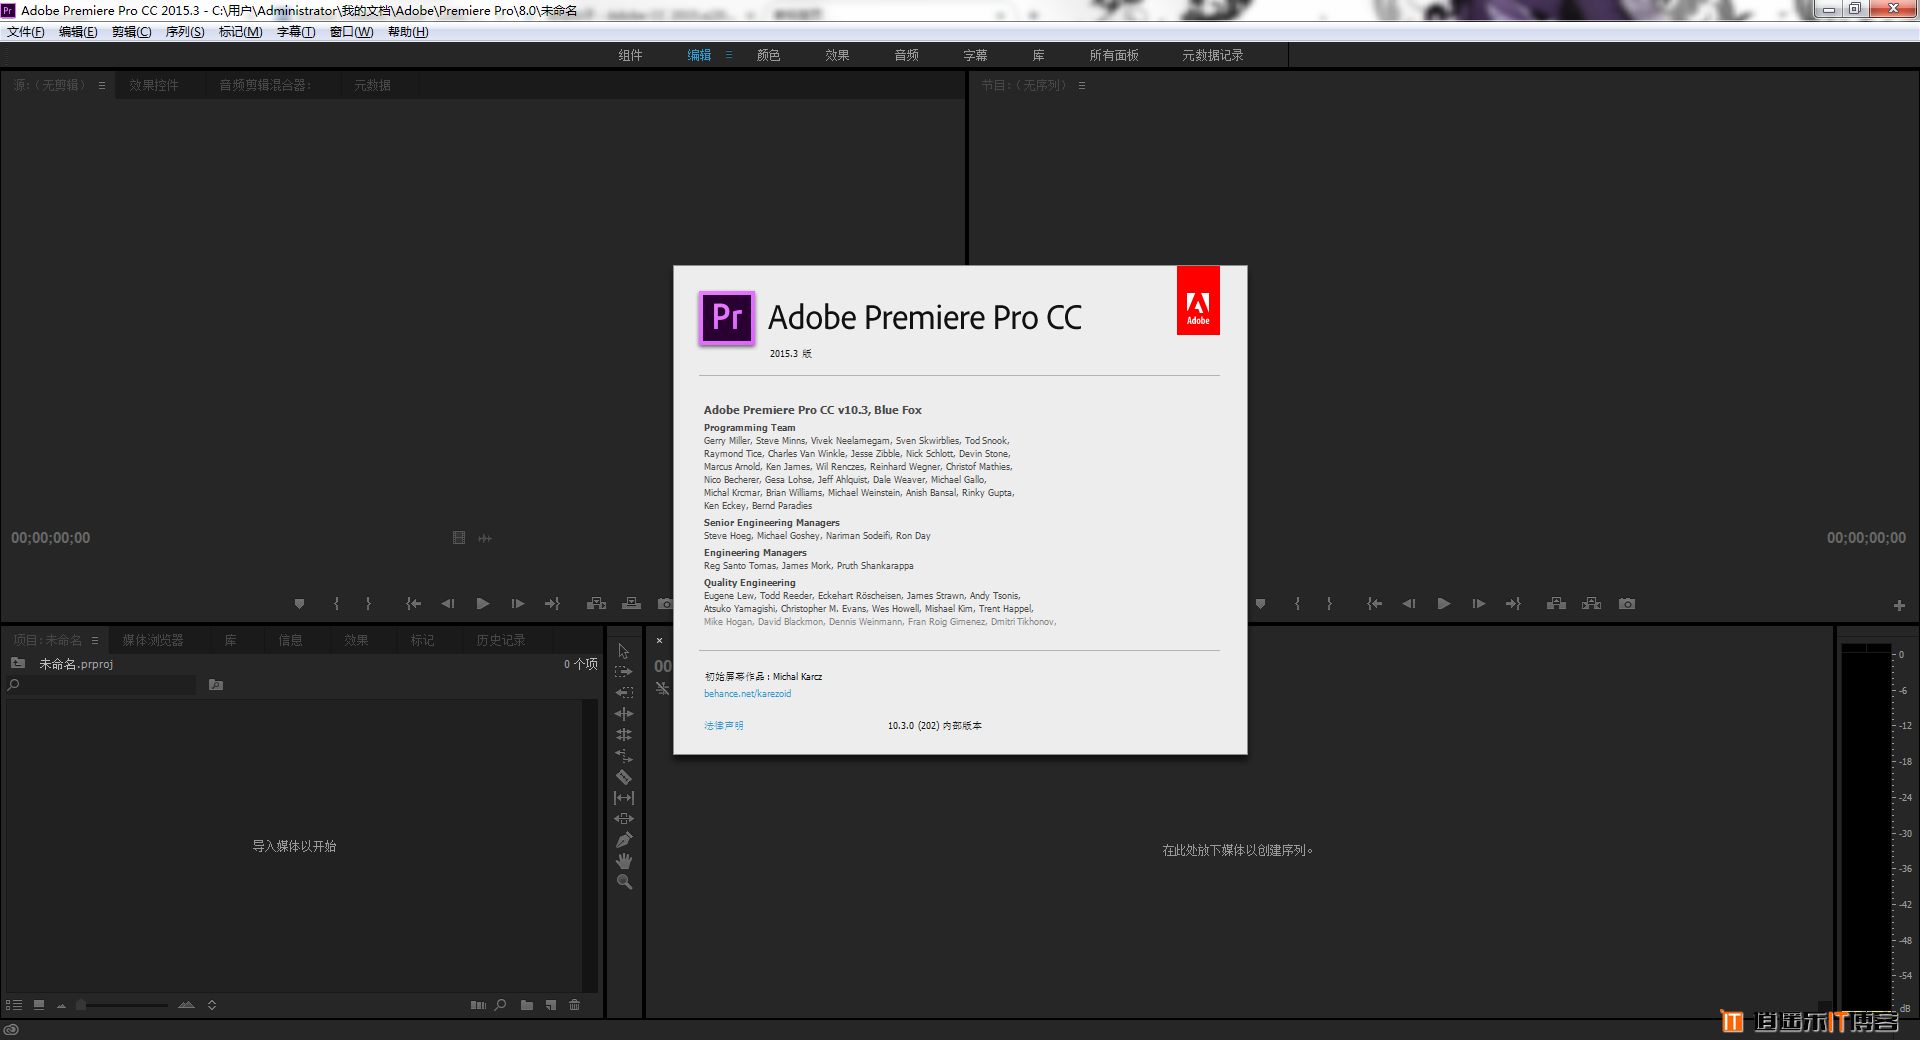
Task: Switch to the 音频 workspace
Action: tap(906, 55)
